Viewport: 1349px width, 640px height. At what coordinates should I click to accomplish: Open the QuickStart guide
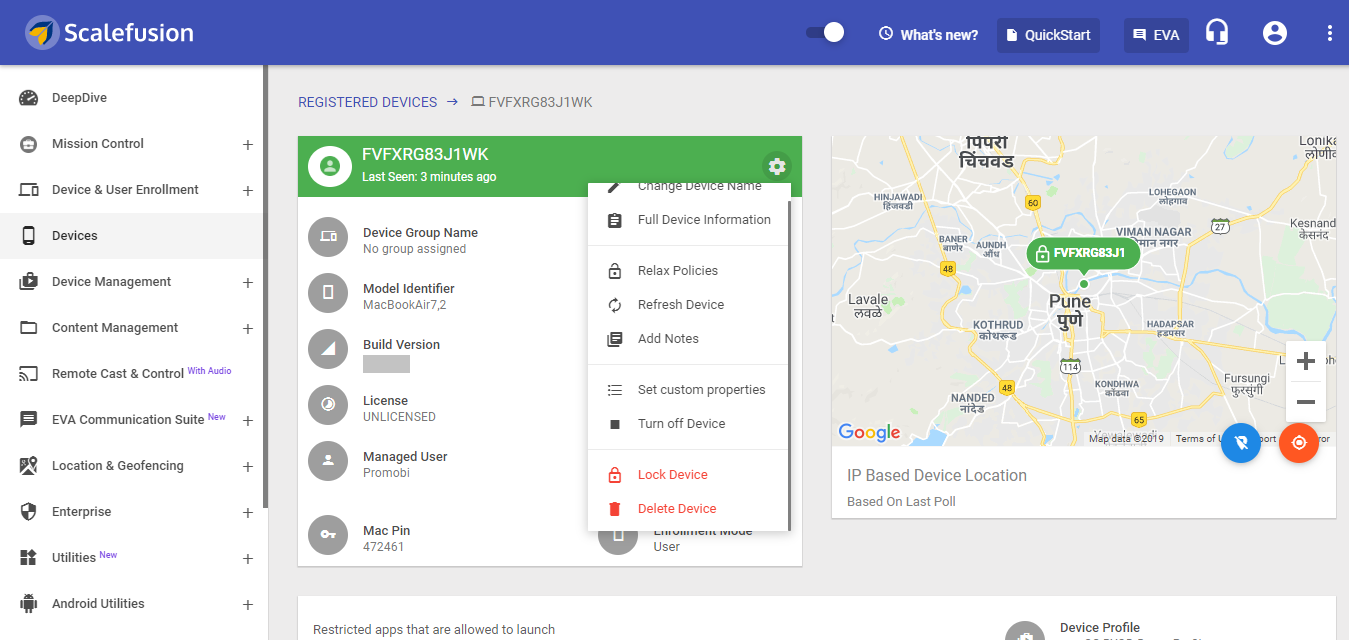(x=1048, y=35)
